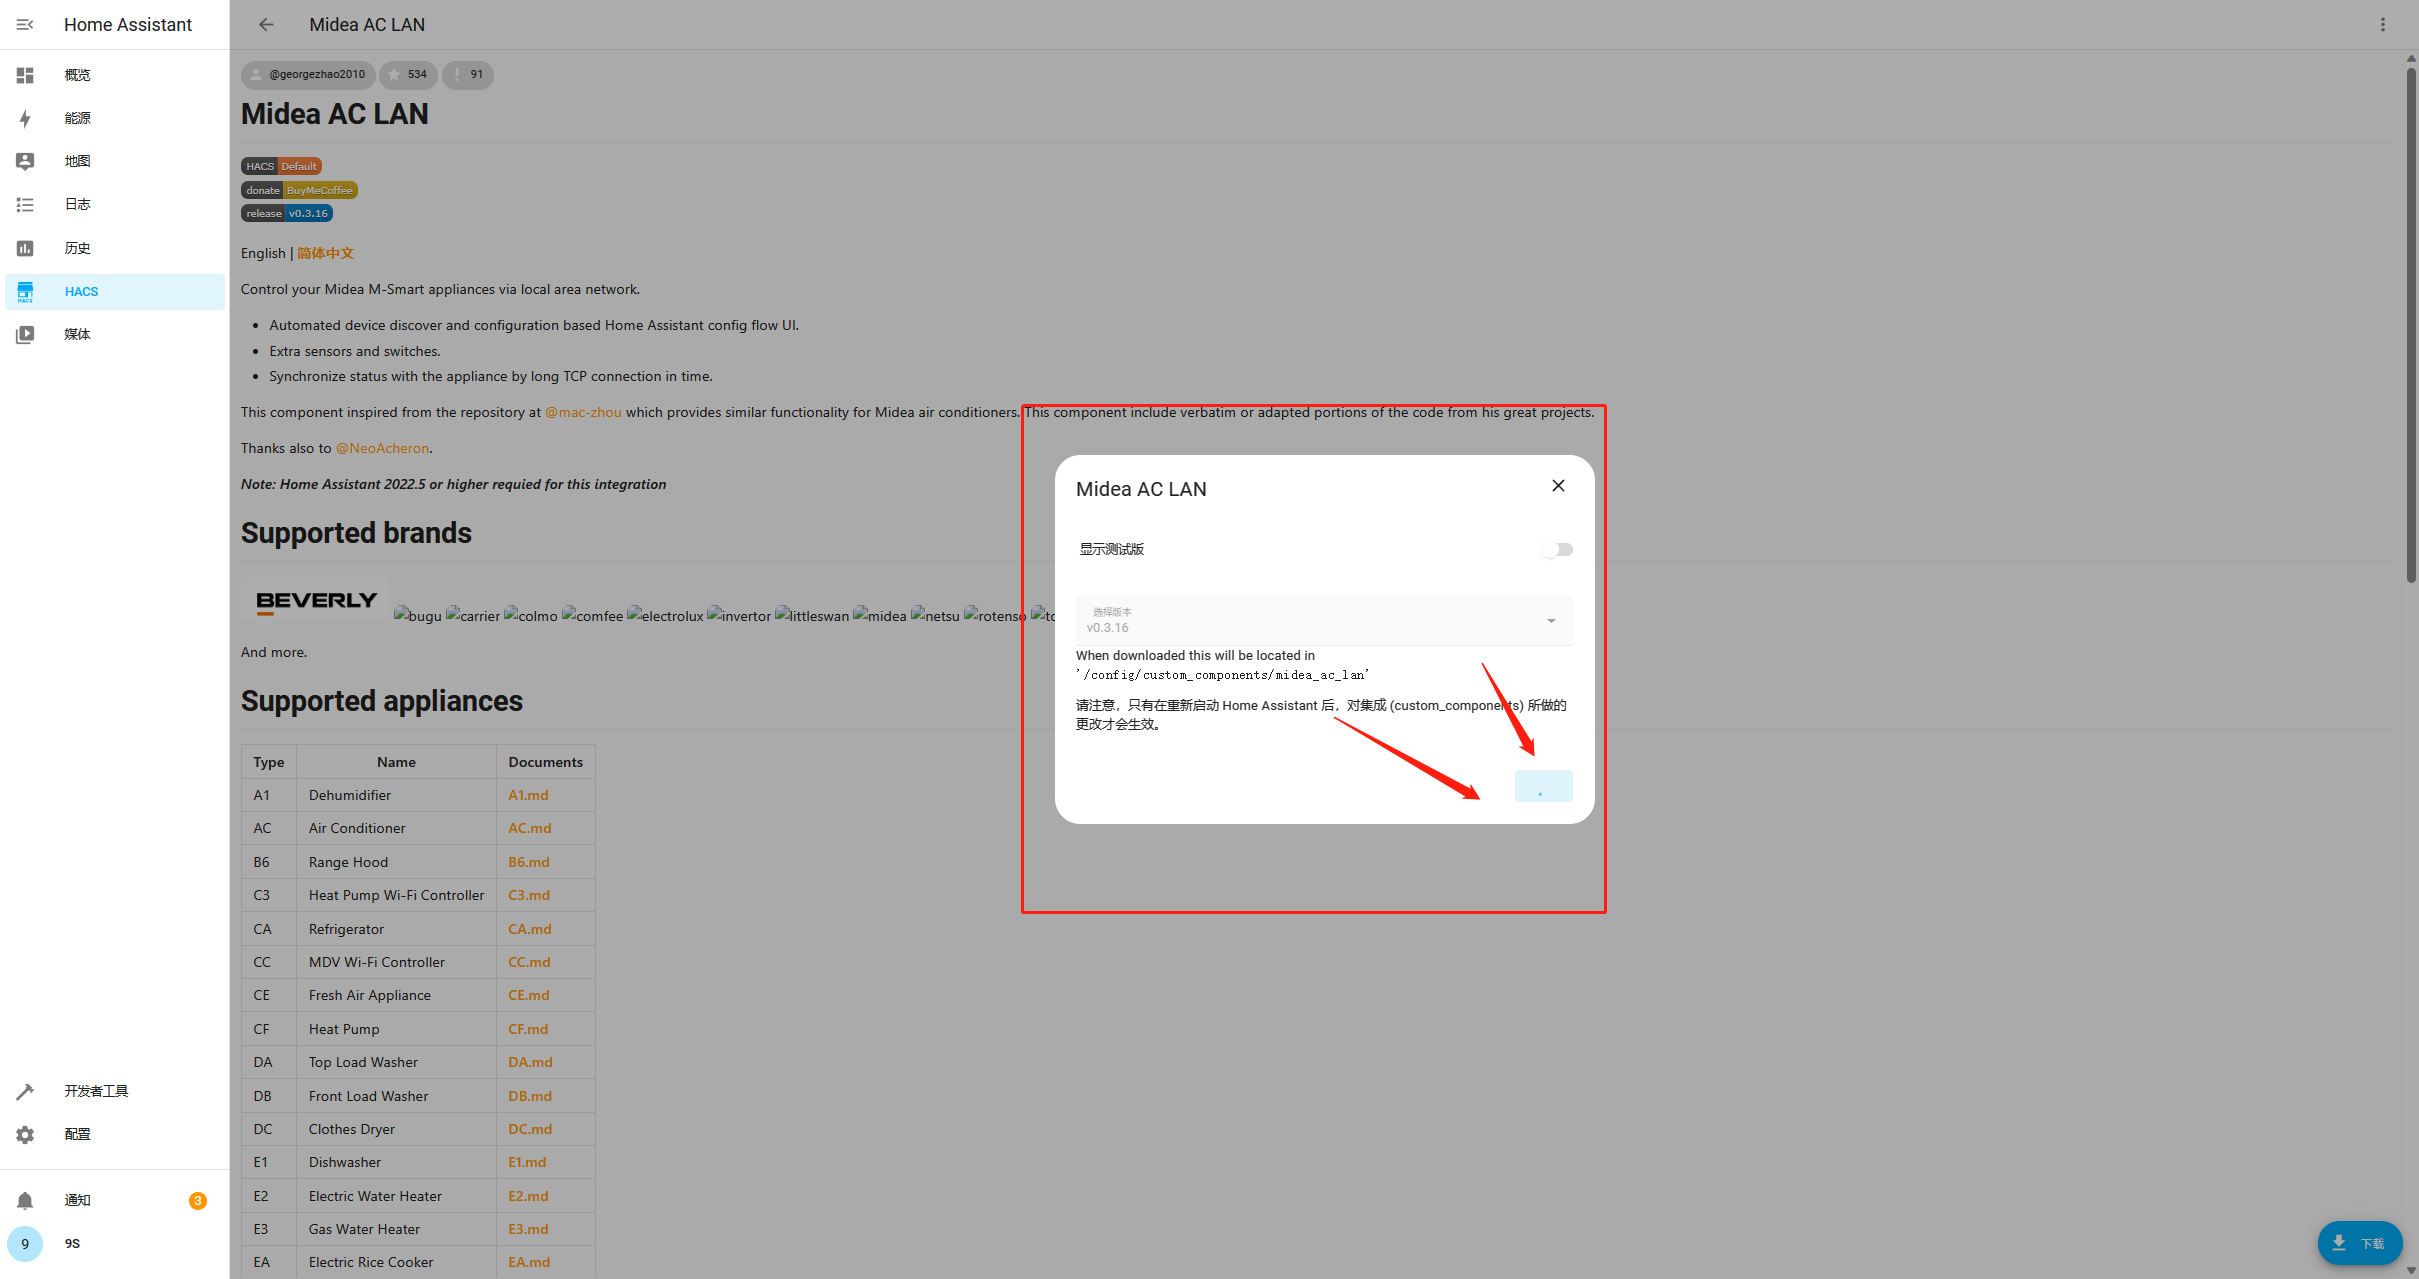The width and height of the screenshot is (2419, 1279).
Task: Toggle the 显示测试版 beta versions switch
Action: [1556, 549]
